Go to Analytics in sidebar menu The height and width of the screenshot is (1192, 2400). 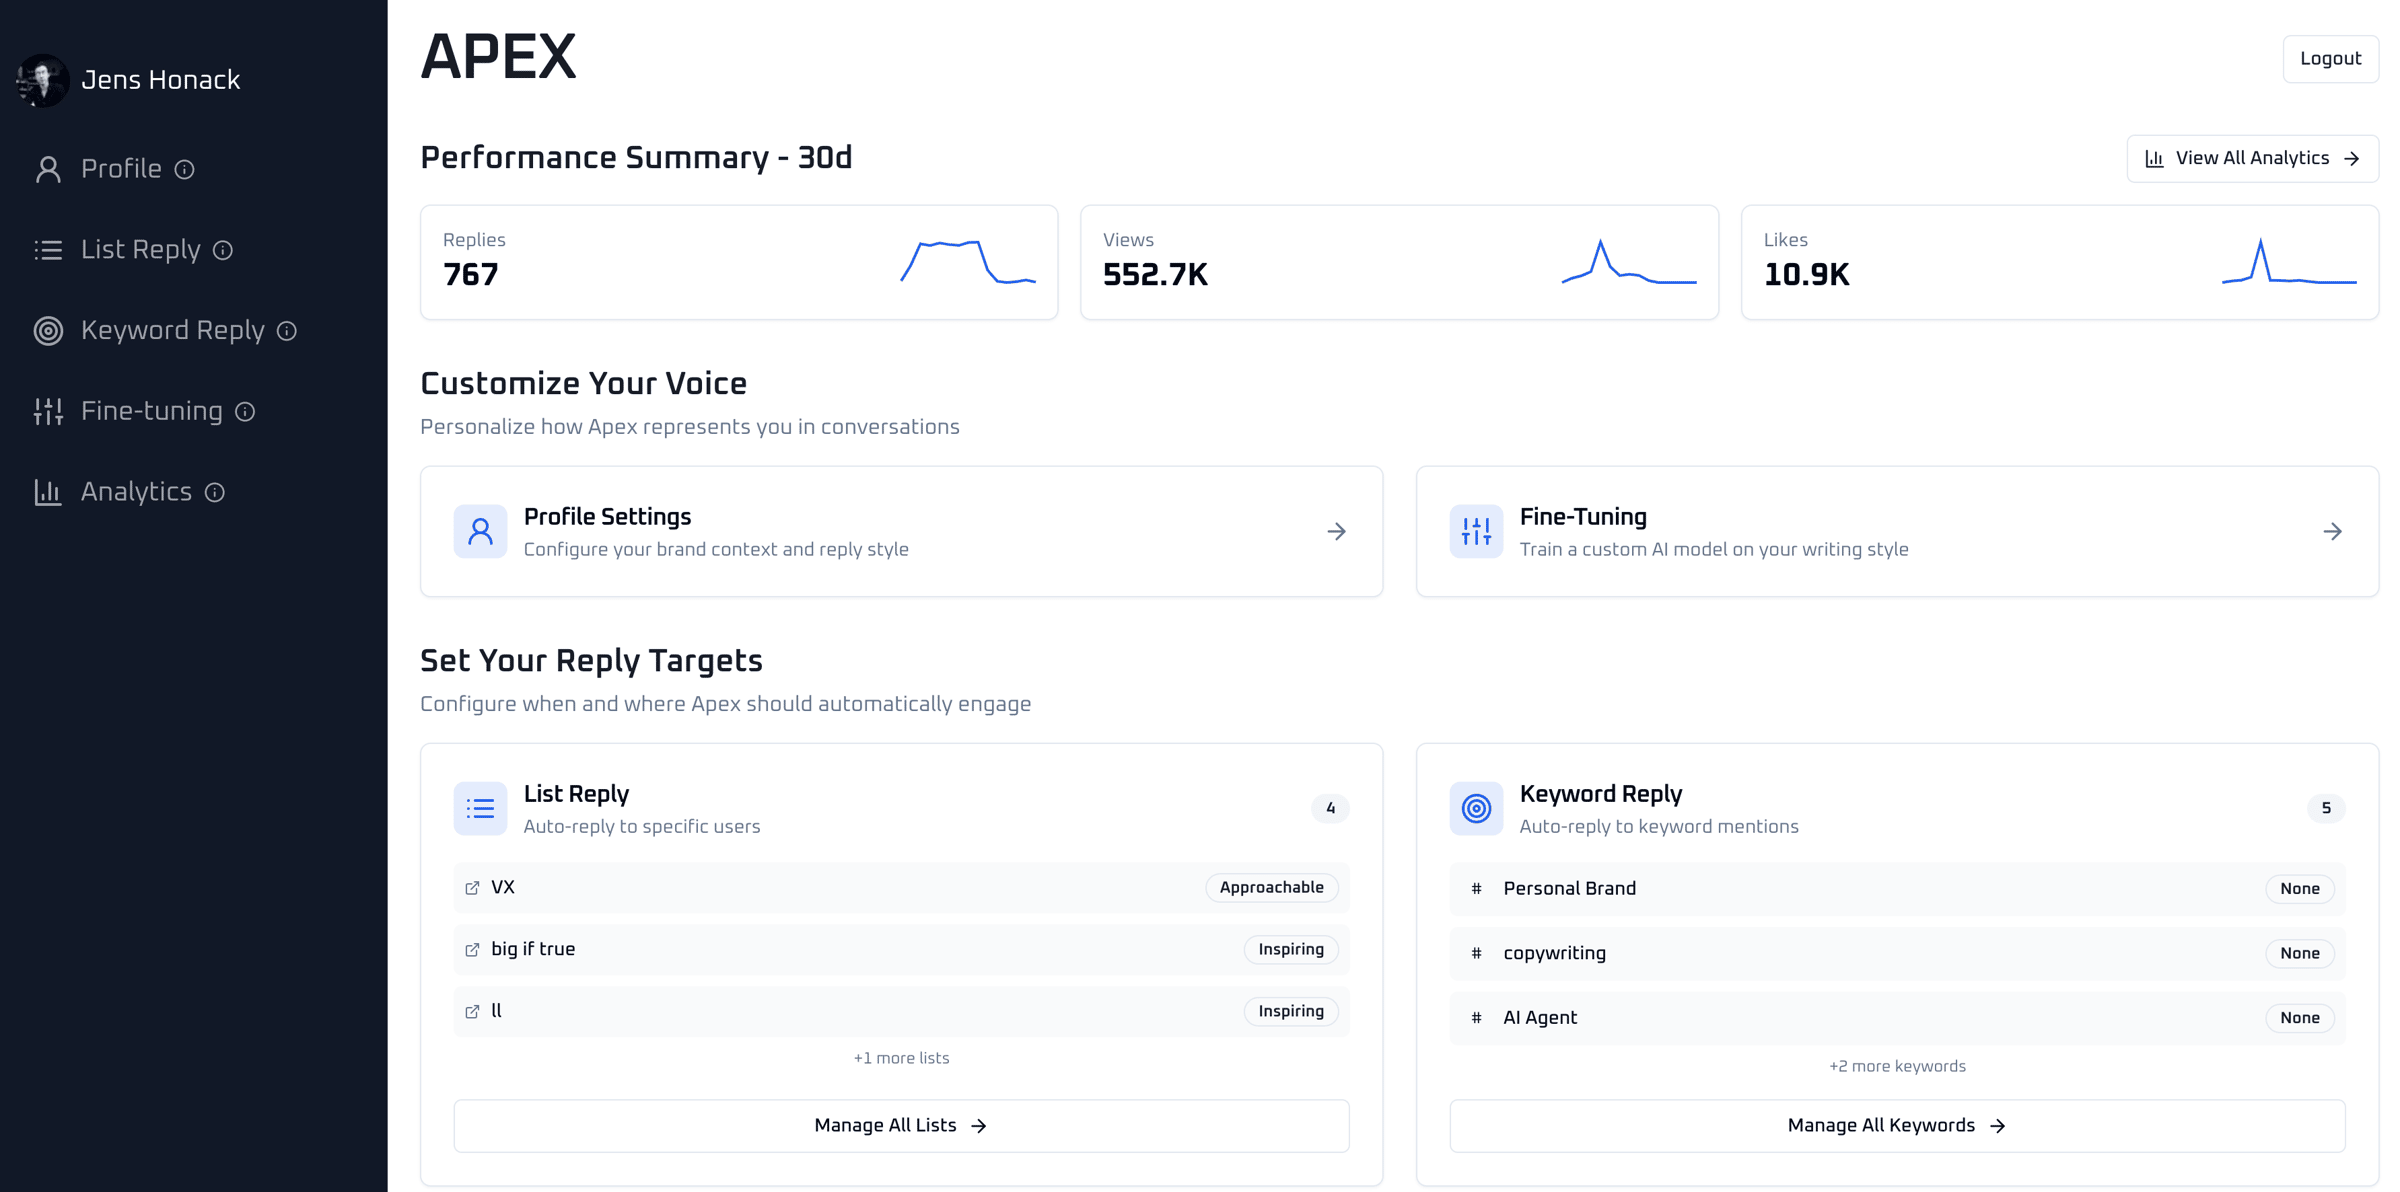[x=136, y=493]
